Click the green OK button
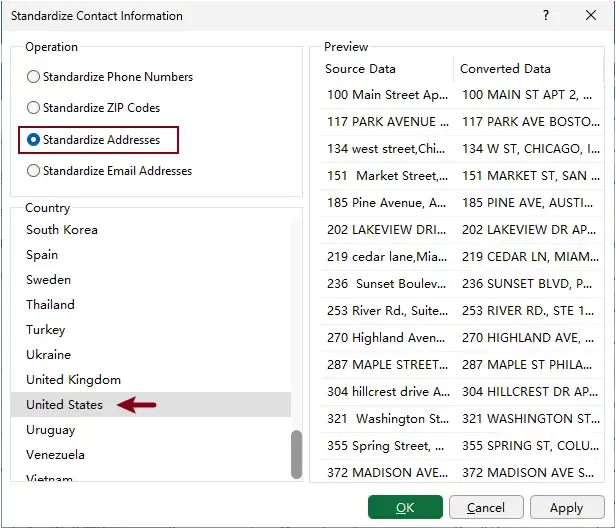Screen dimensions: 616x529 [405, 507]
